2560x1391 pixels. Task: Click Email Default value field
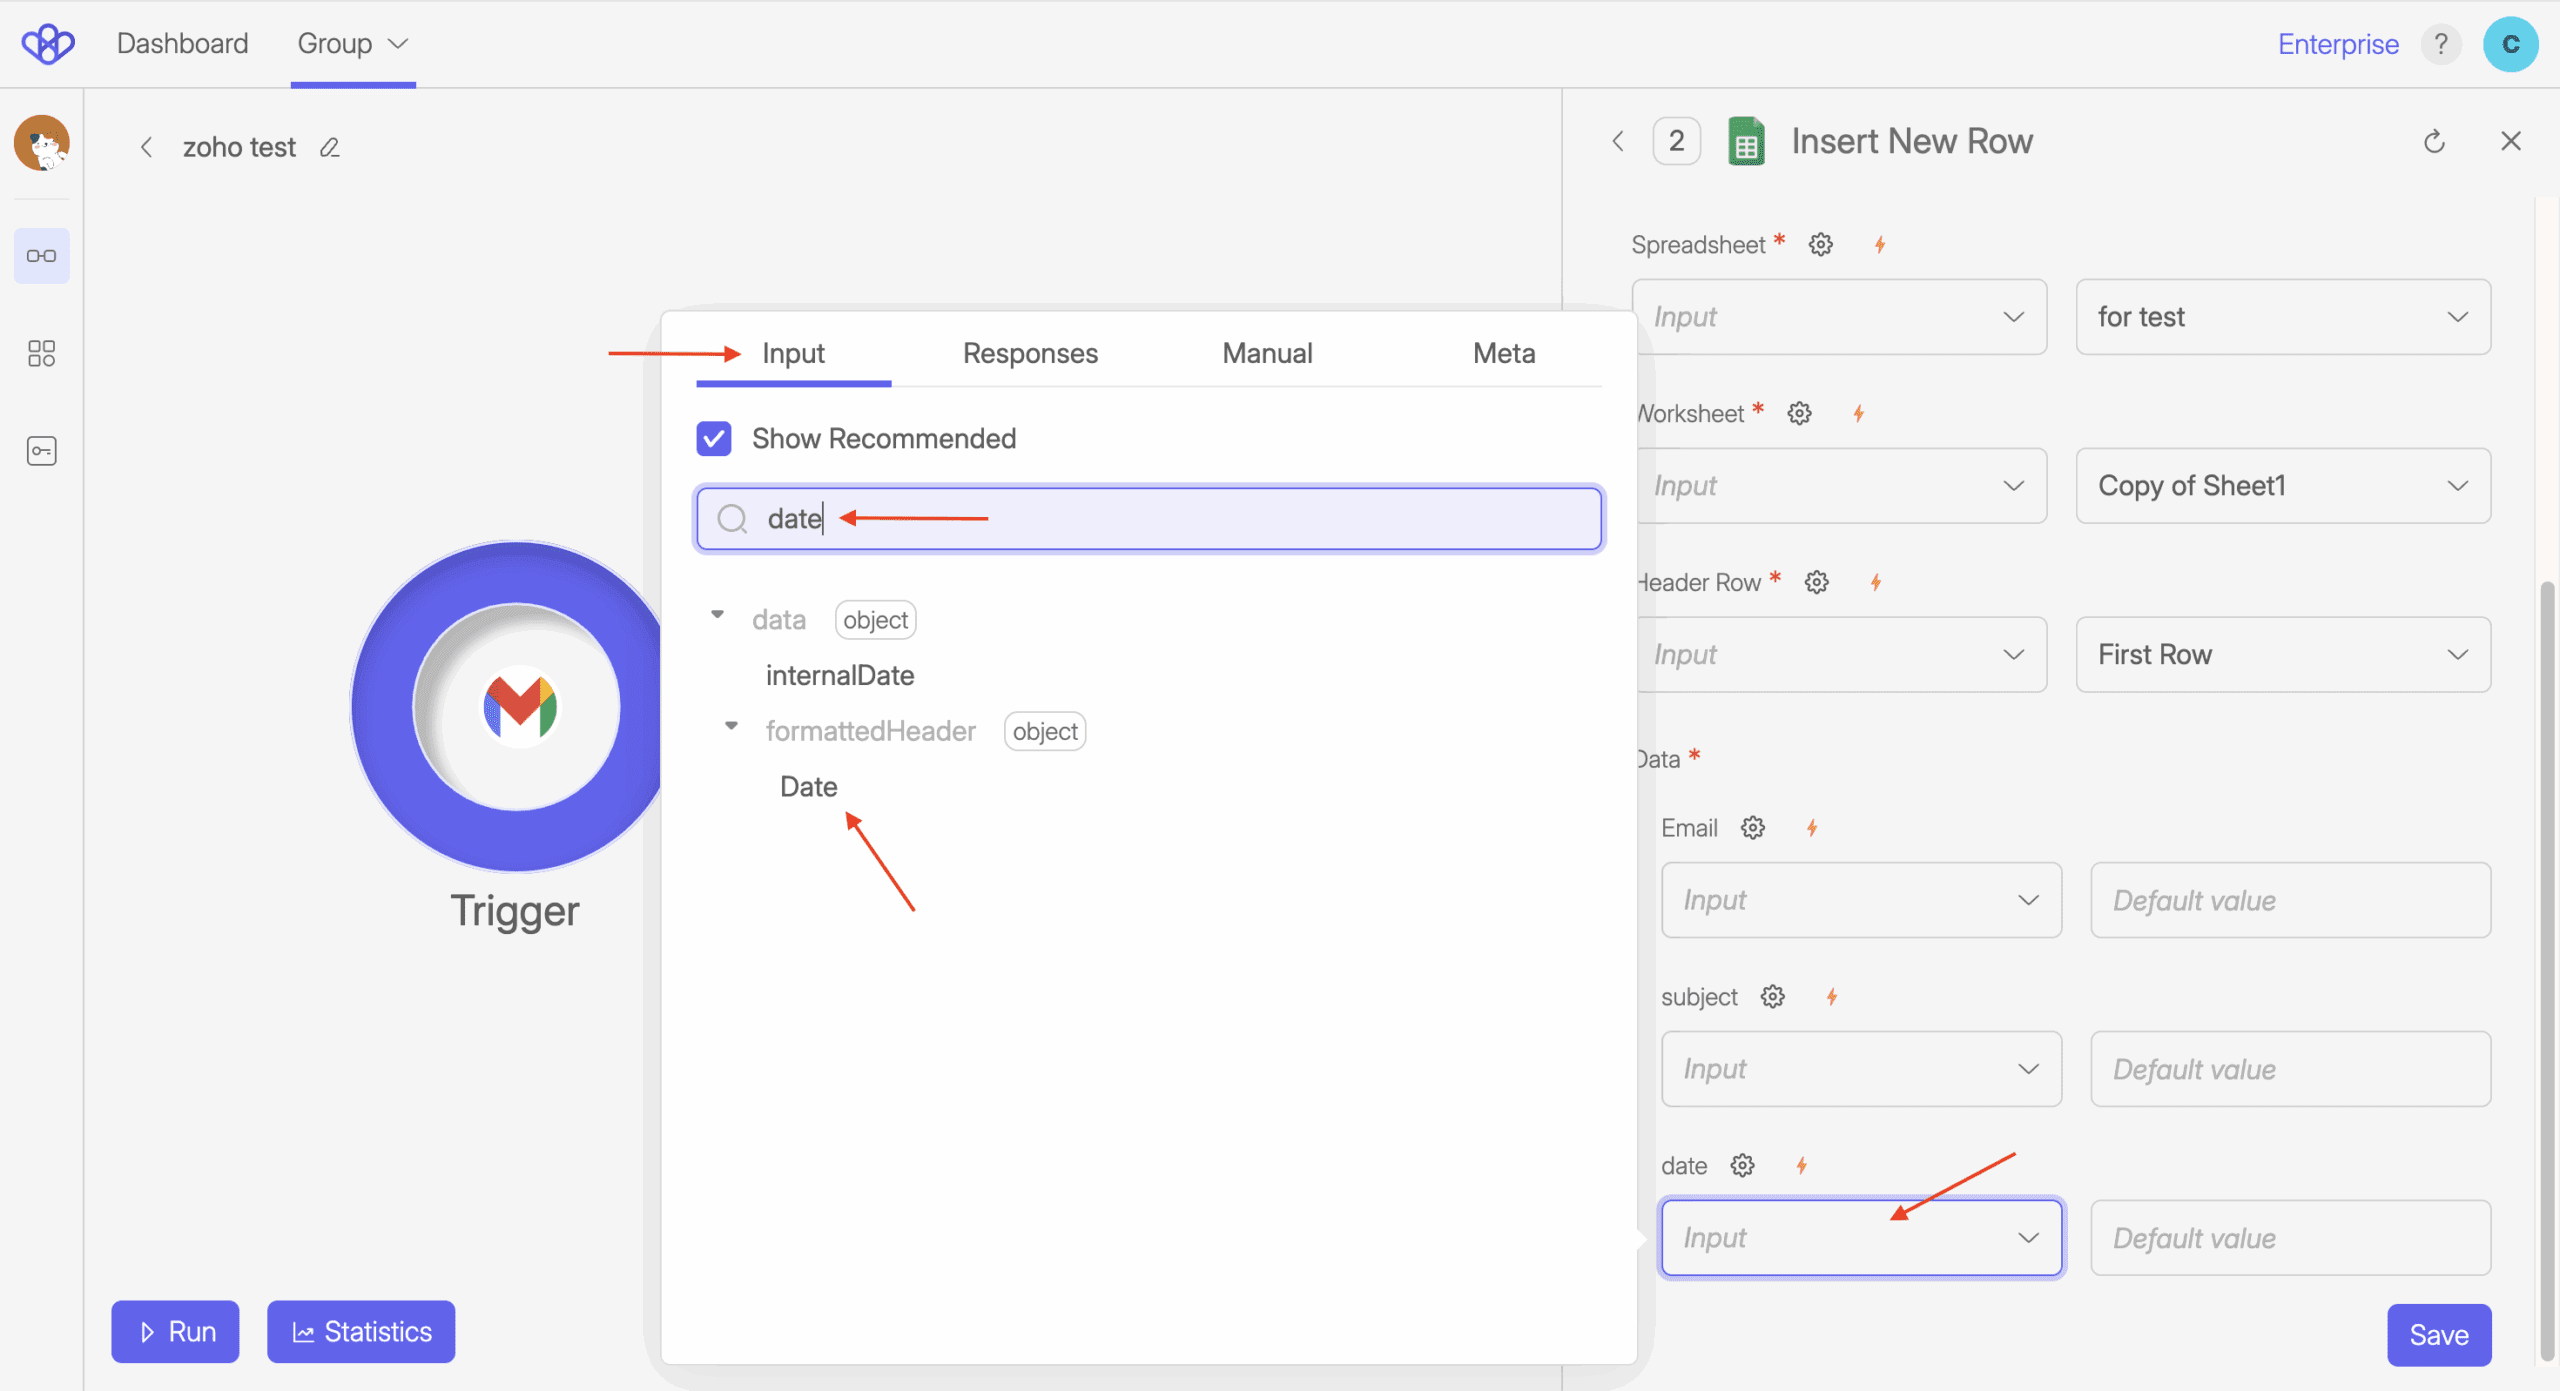click(2291, 900)
